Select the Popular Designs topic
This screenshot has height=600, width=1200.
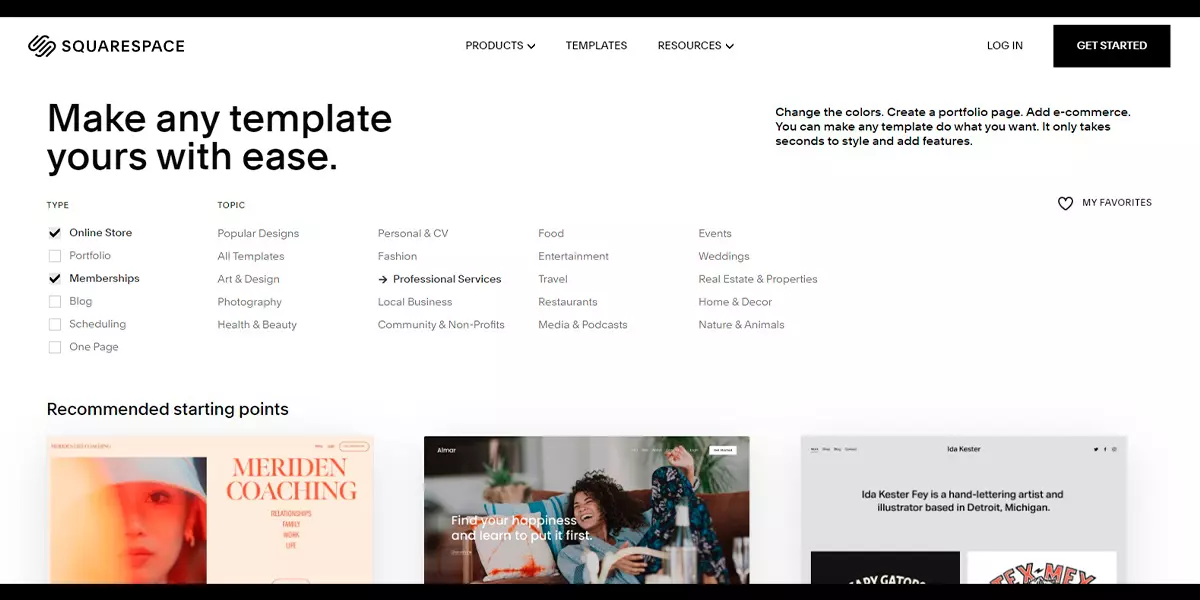(258, 233)
